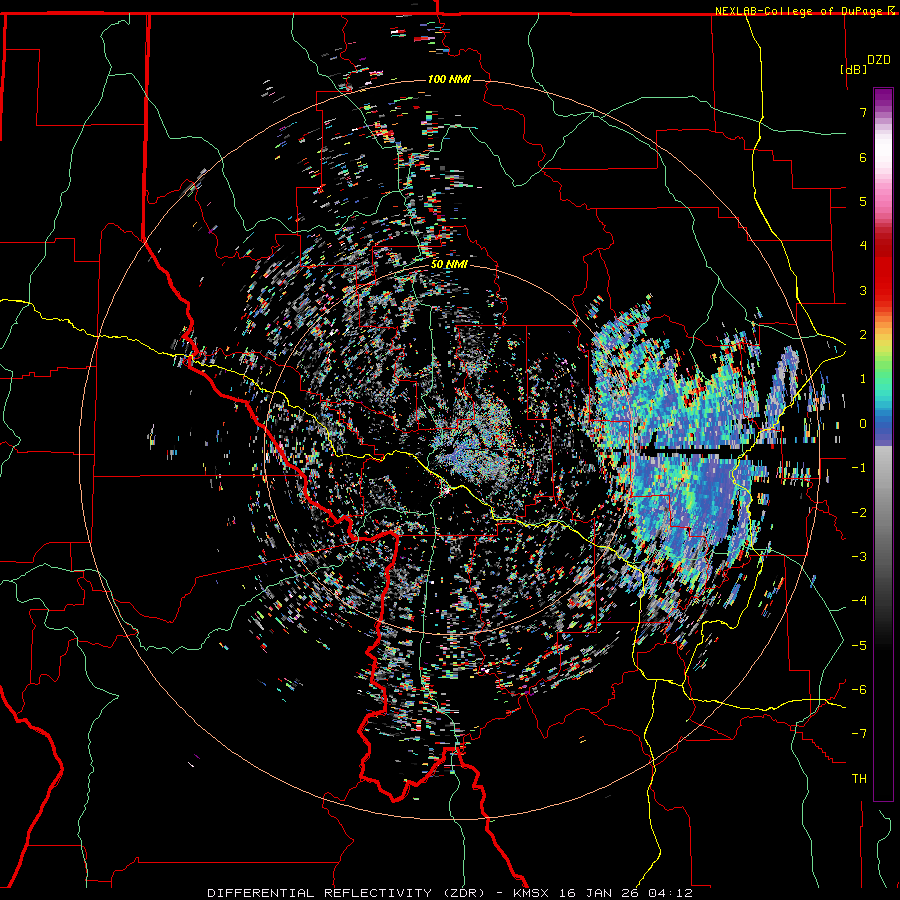Image resolution: width=900 pixels, height=900 pixels.
Task: Click the '3' value on color scale
Action: 863,290
